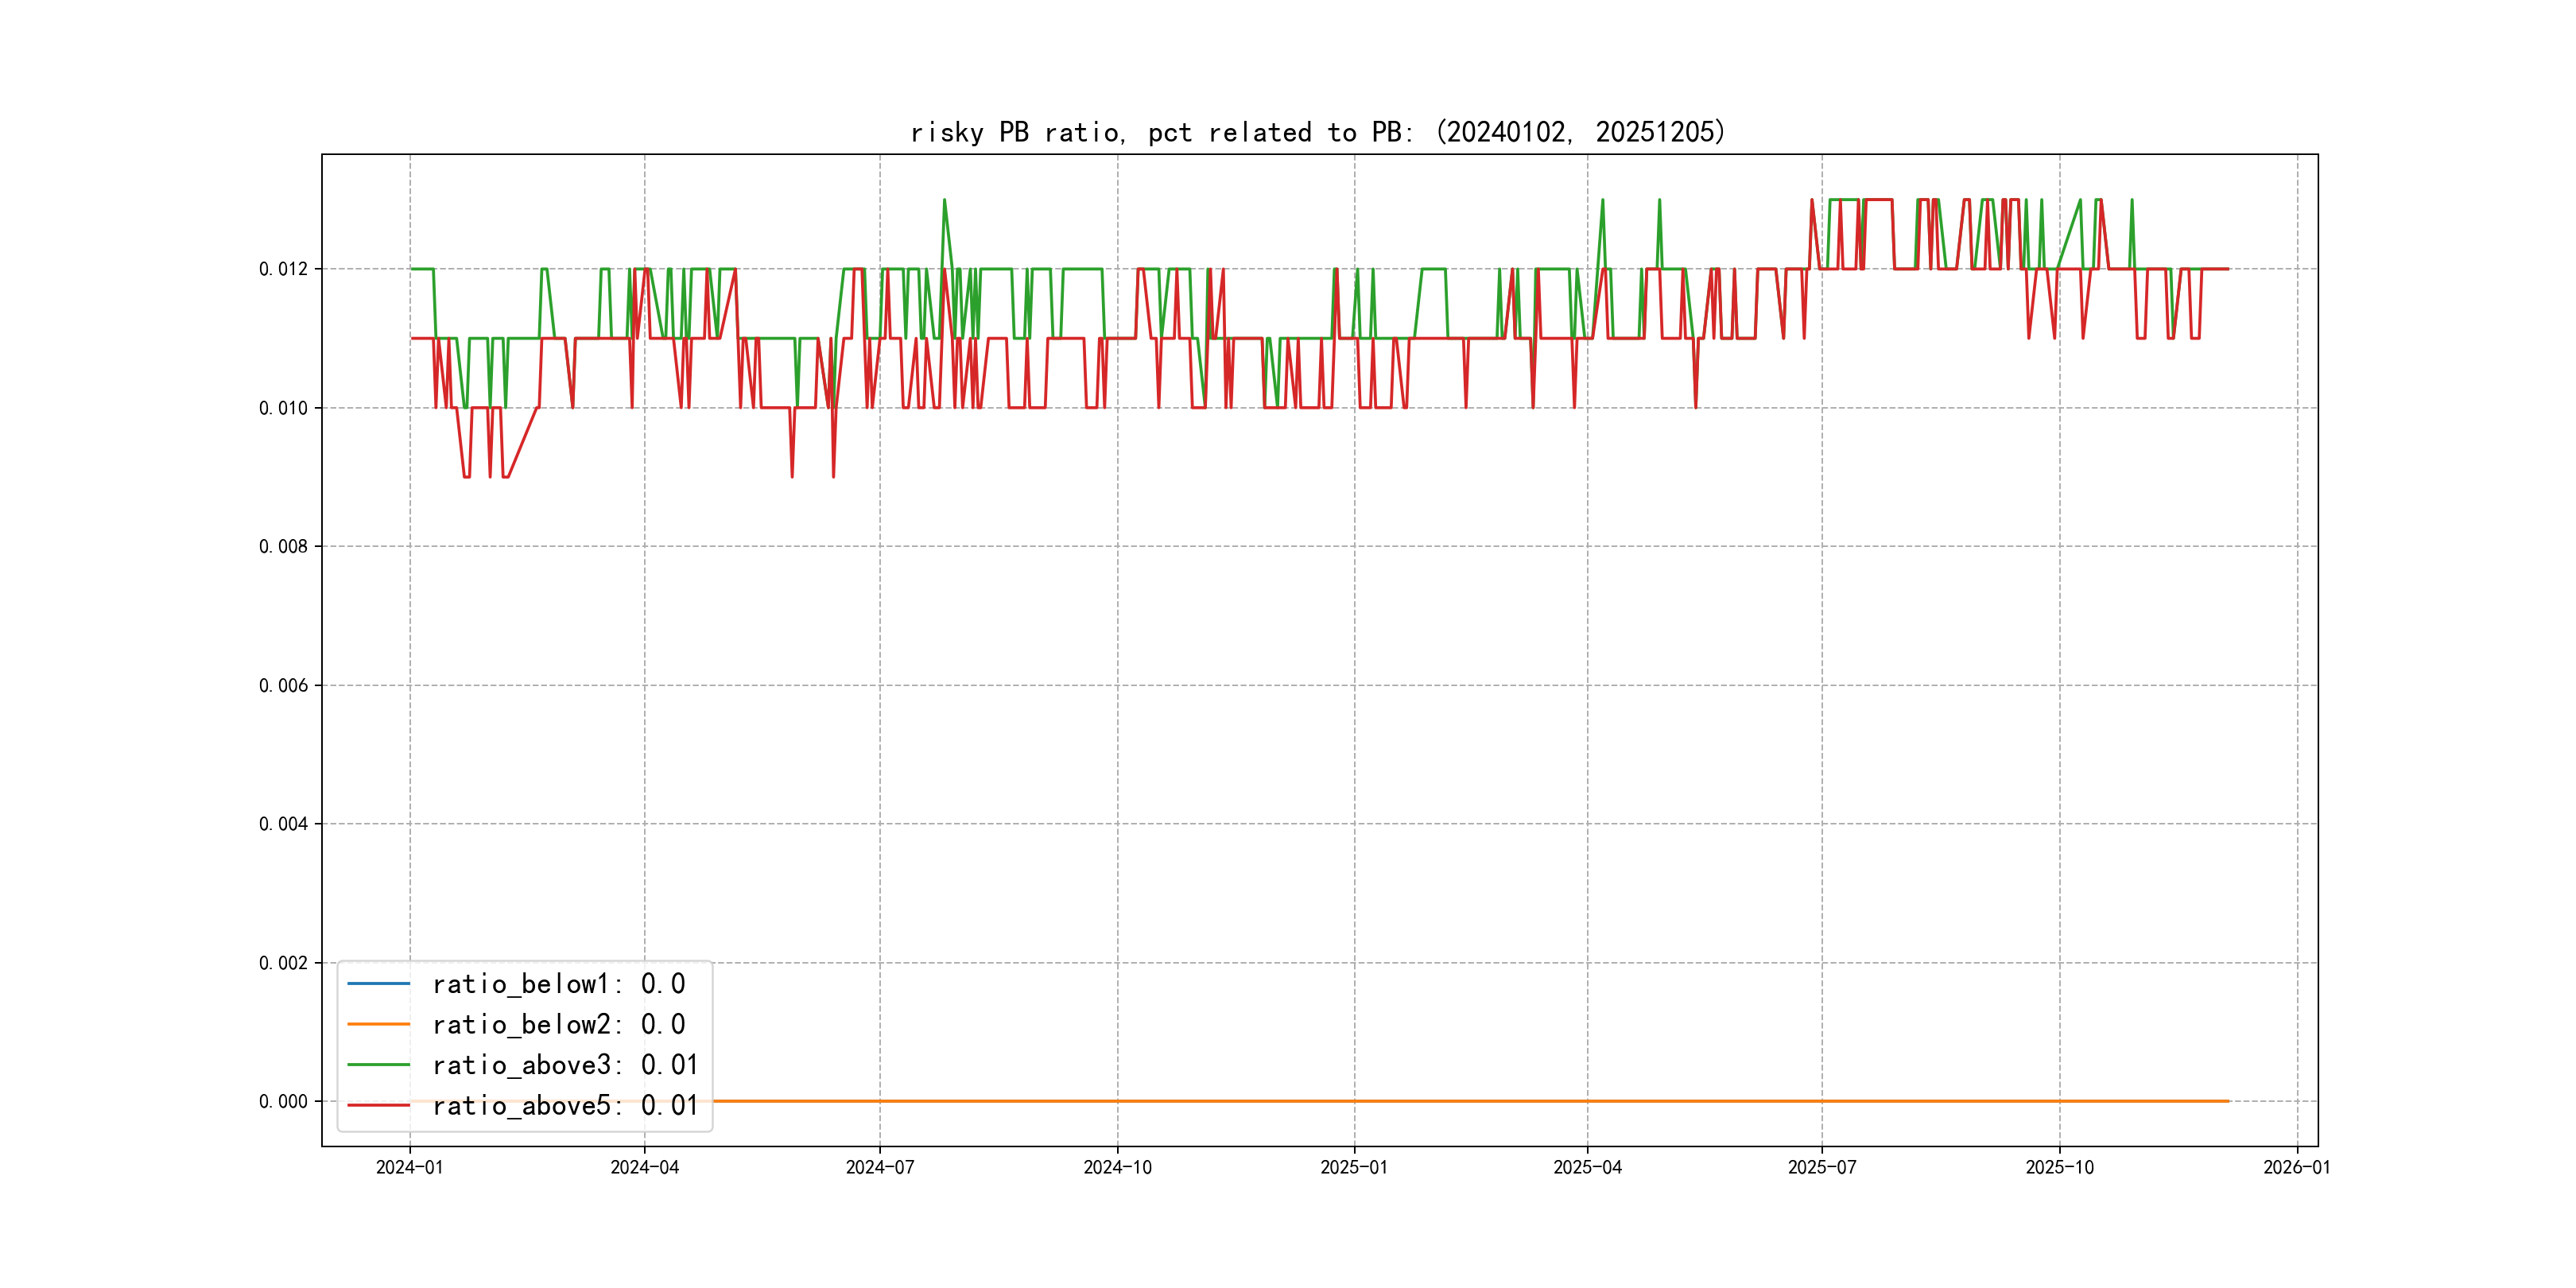Click the 0.008 y-axis tick label
This screenshot has width=2576, height=1288.
(283, 547)
